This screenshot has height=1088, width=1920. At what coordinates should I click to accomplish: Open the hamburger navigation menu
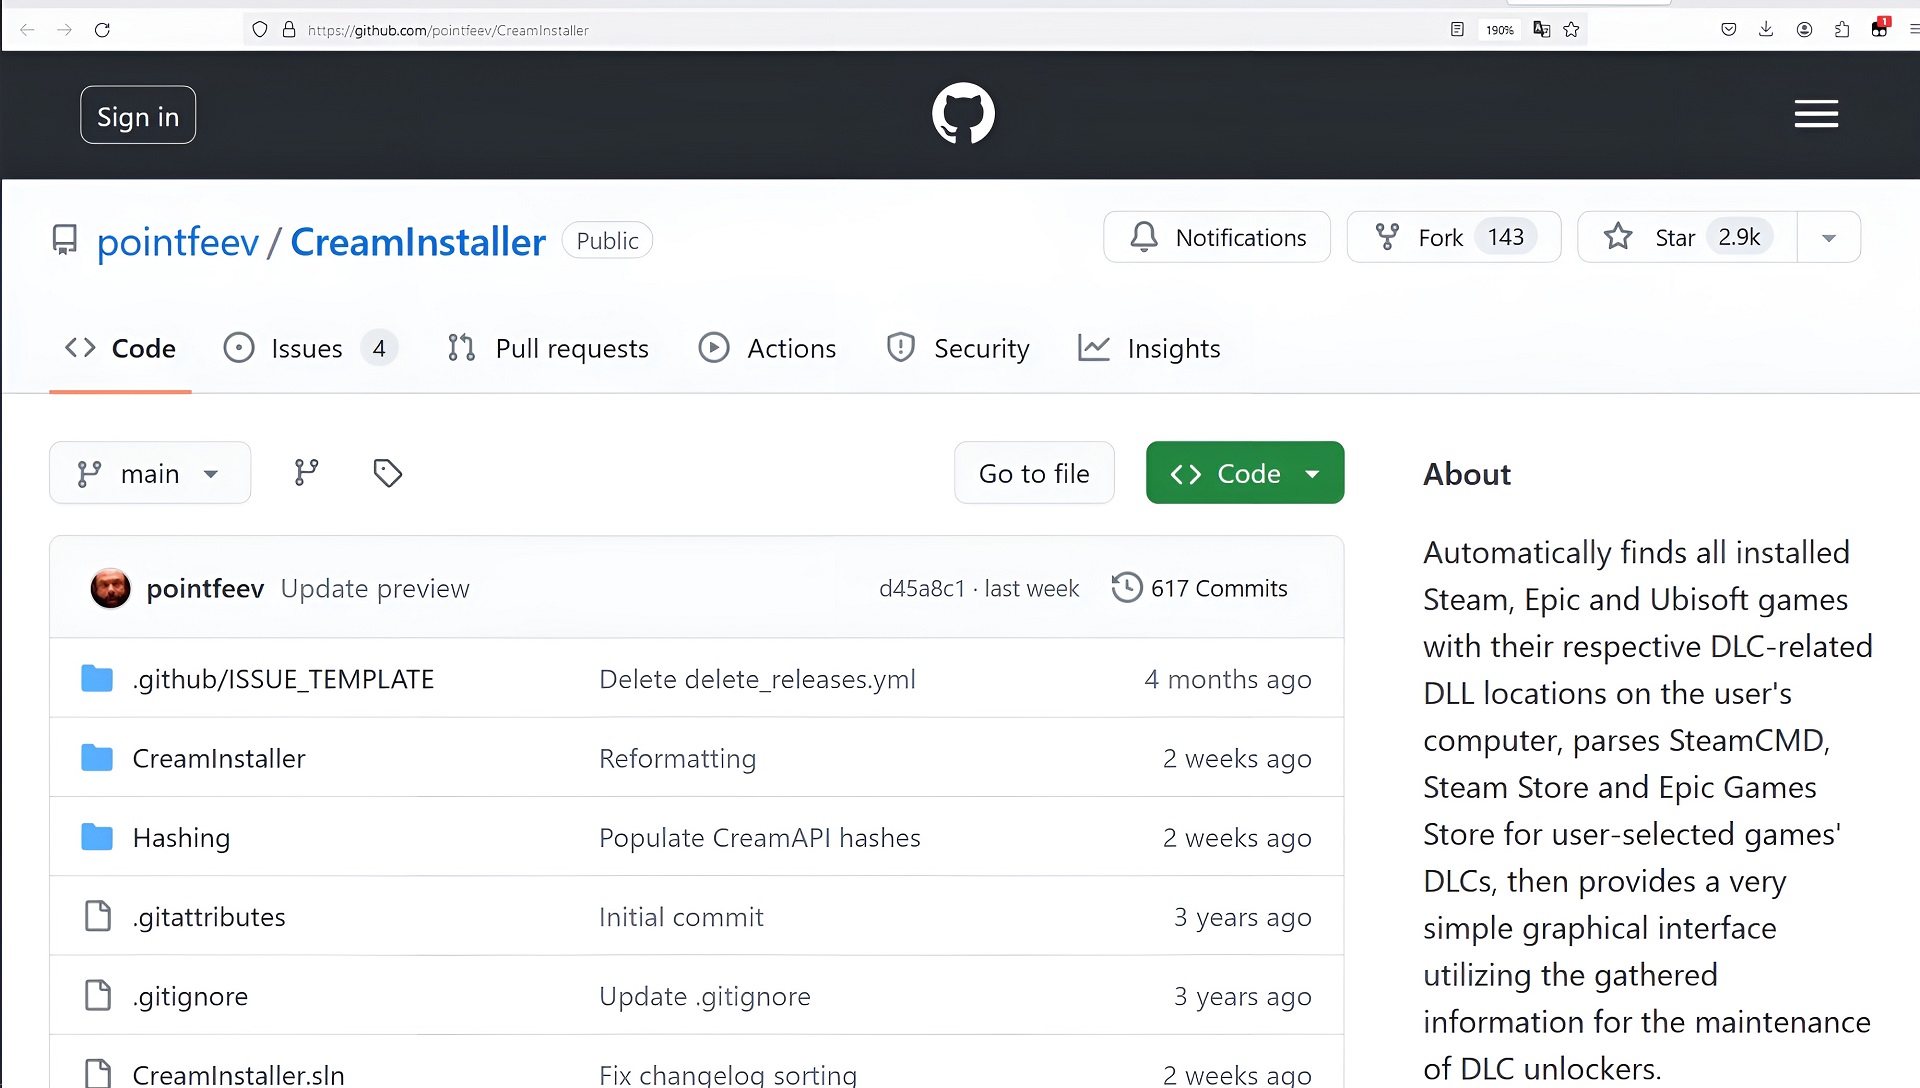point(1815,114)
